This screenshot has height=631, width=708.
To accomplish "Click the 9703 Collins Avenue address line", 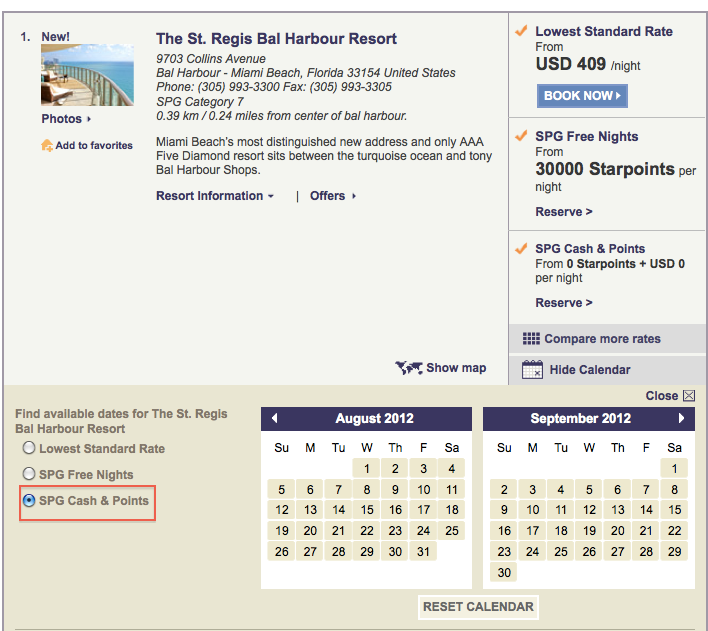I will [x=211, y=59].
